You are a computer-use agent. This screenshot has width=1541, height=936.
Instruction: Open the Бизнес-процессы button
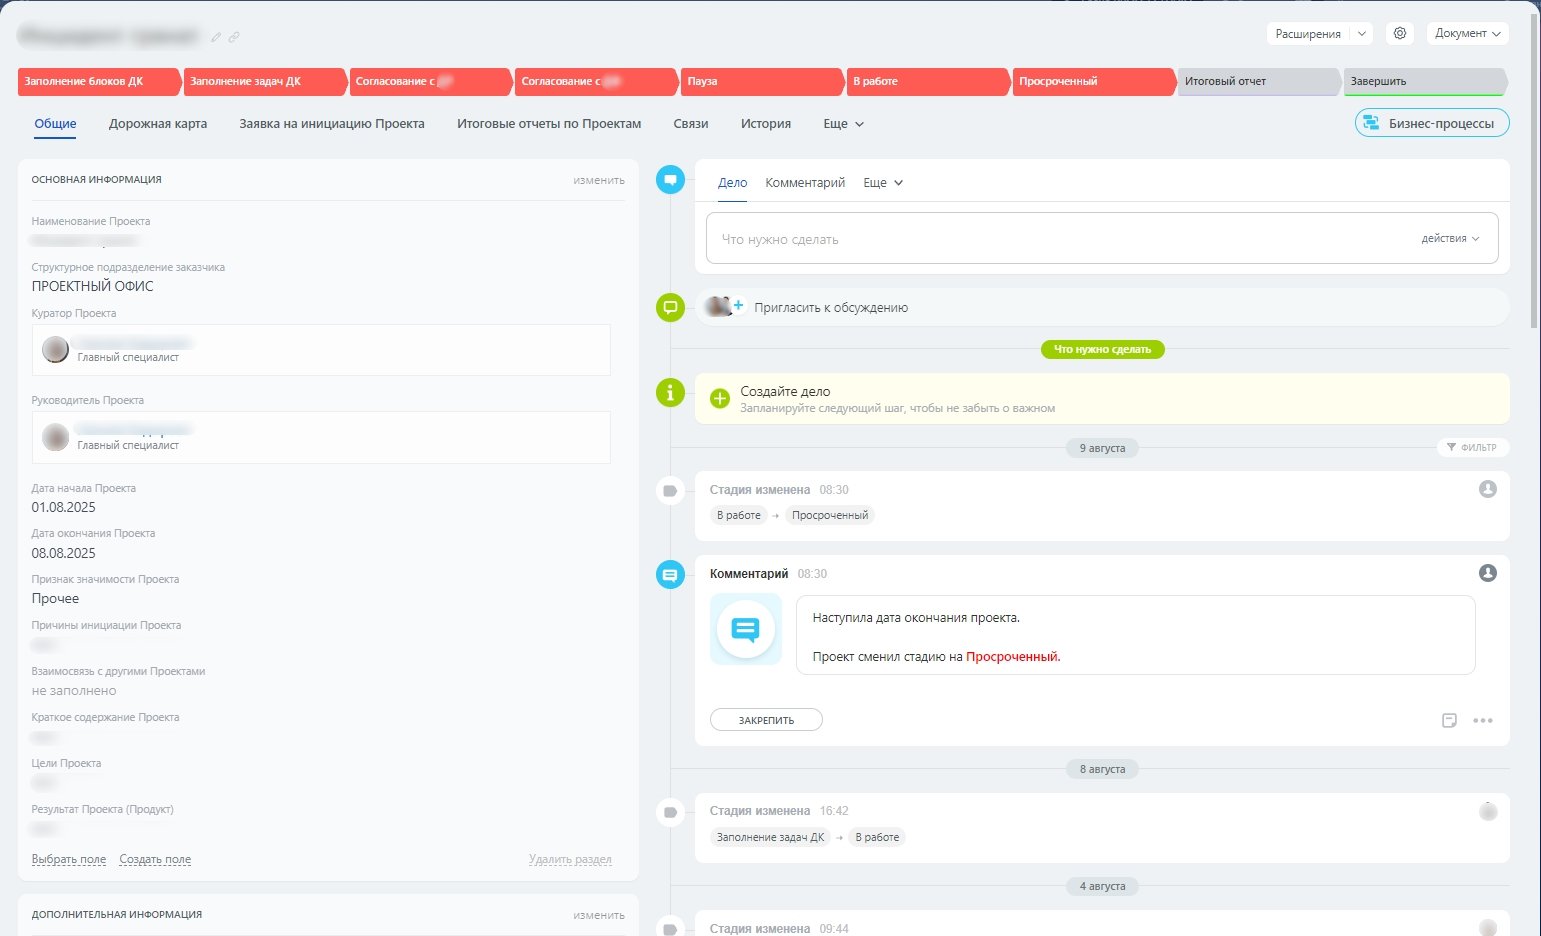tap(1432, 123)
